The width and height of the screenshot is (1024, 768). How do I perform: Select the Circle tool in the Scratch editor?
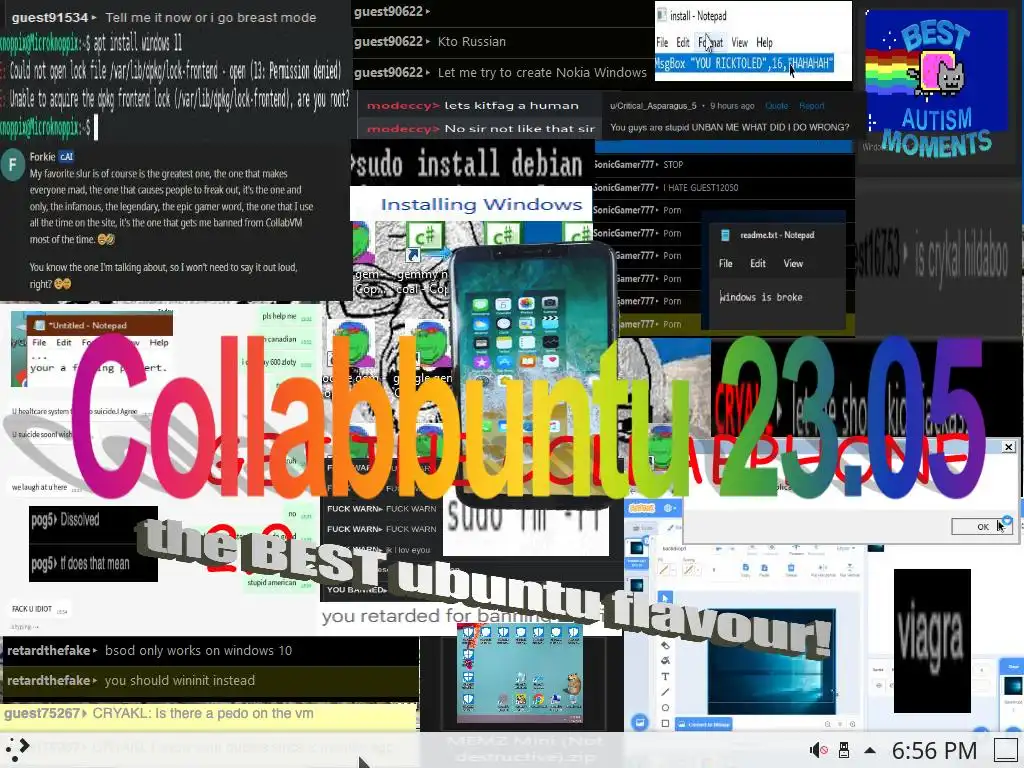pos(665,708)
